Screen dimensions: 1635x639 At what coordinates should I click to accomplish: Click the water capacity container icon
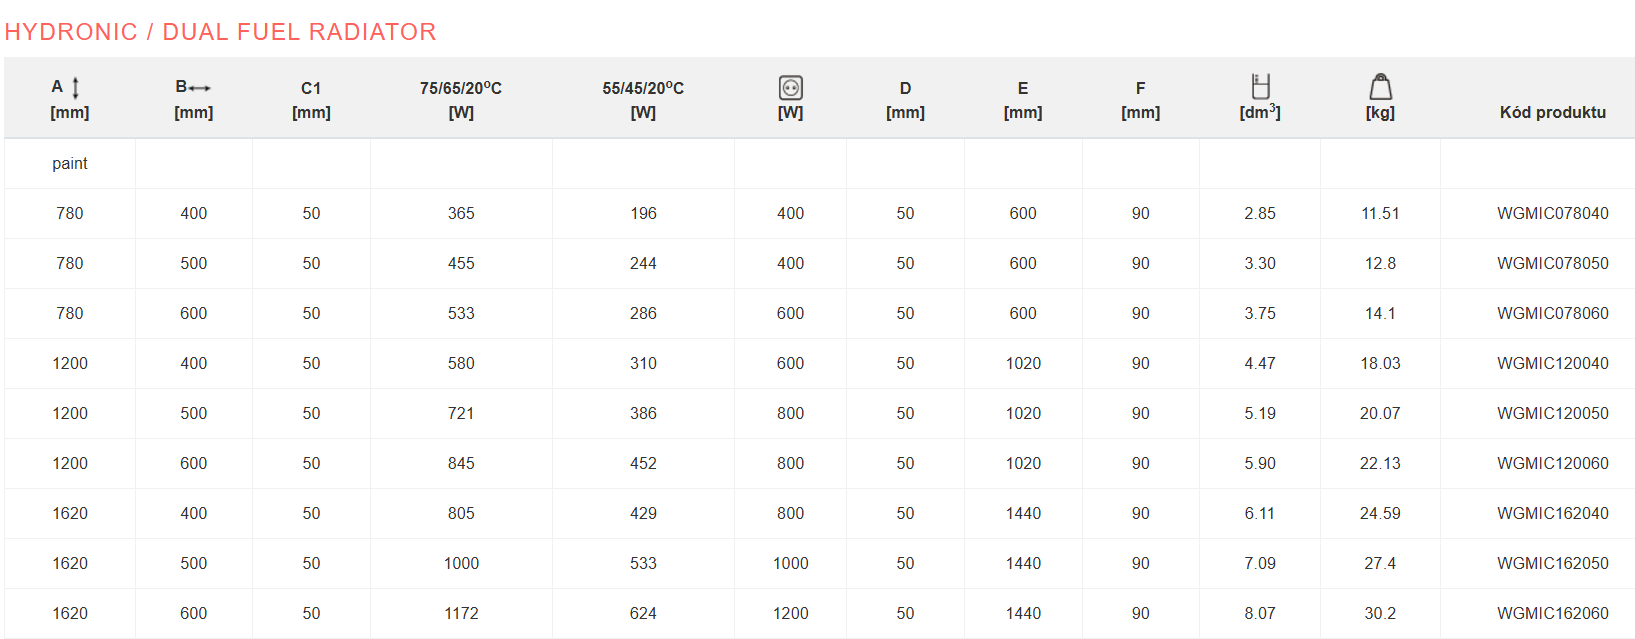click(1260, 86)
